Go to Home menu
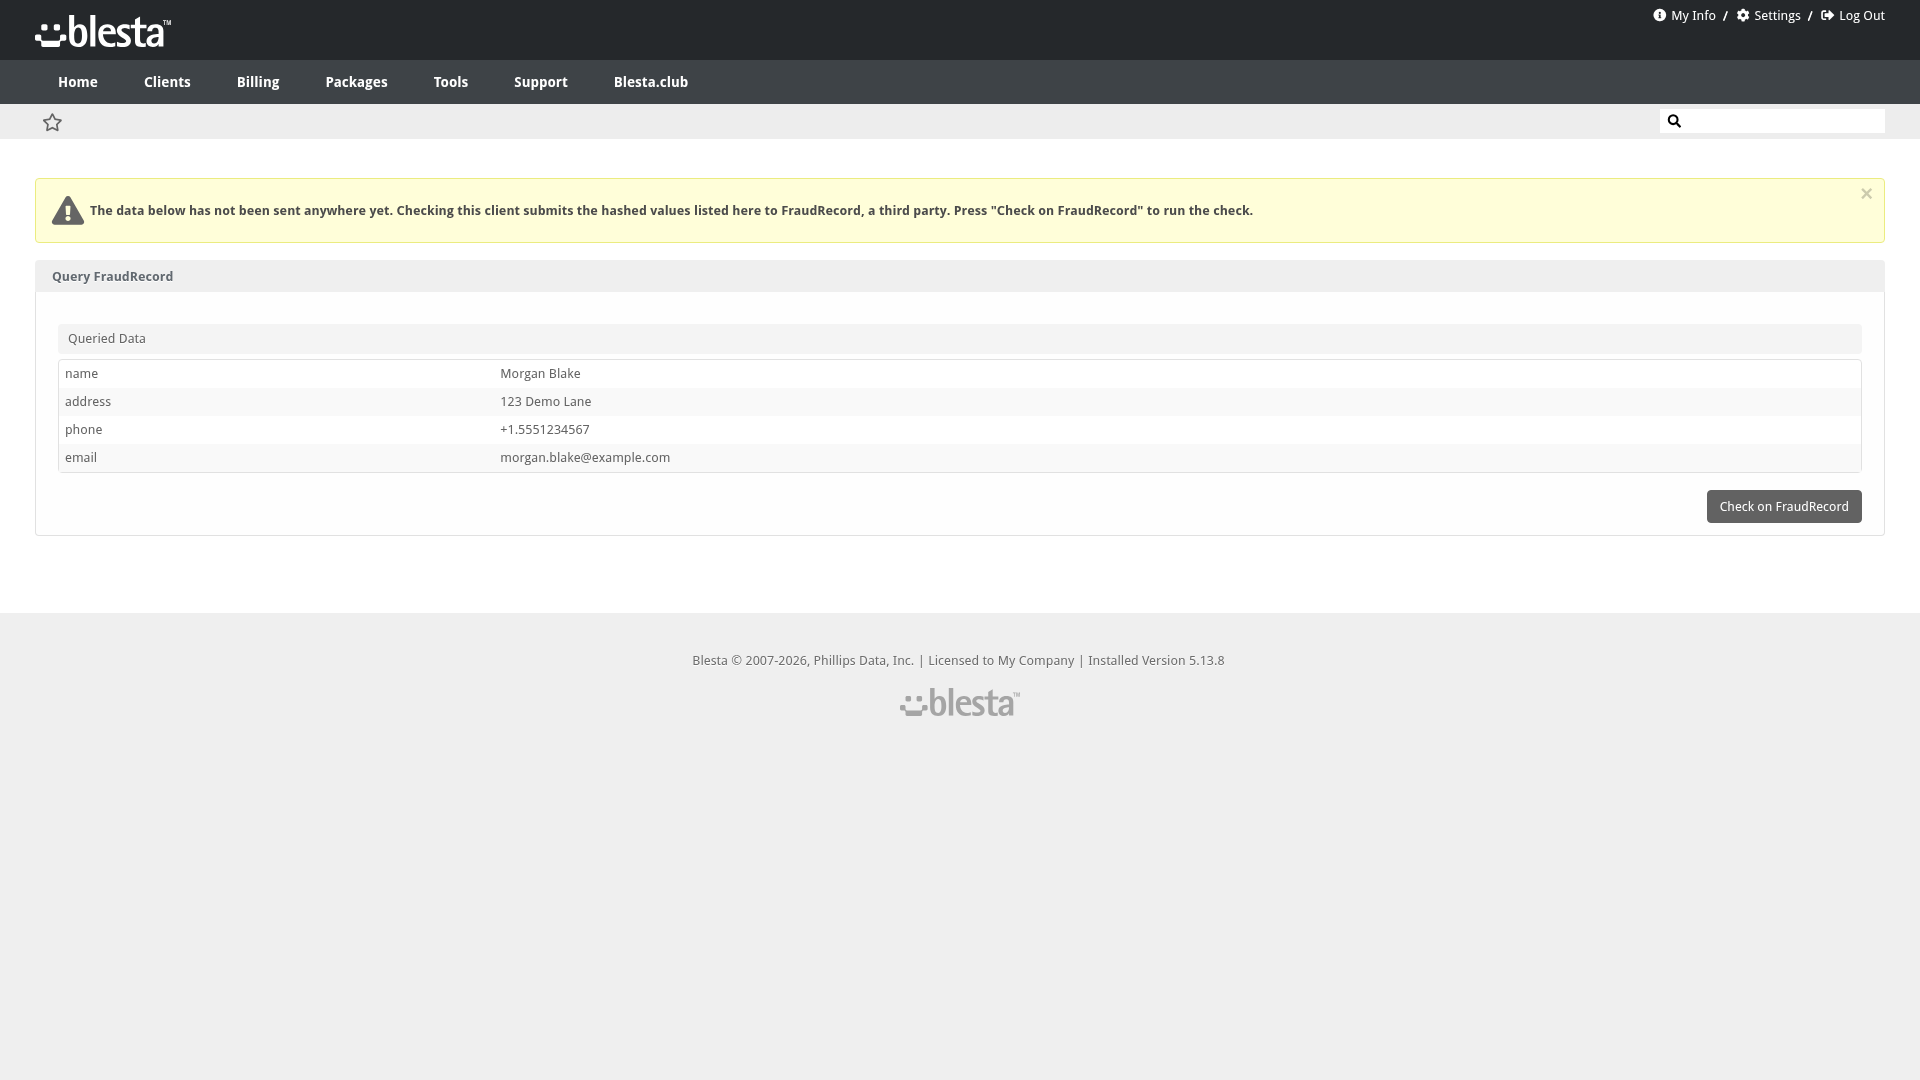 tap(78, 82)
